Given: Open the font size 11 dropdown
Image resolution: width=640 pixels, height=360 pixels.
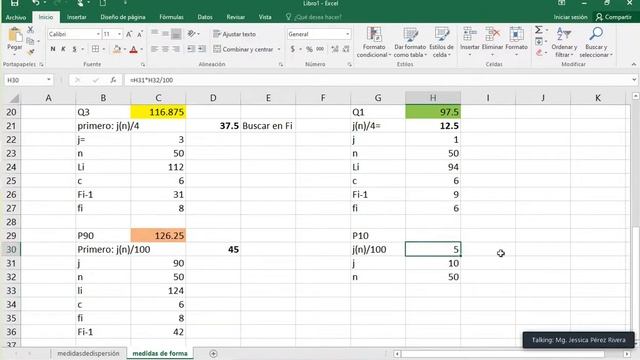Looking at the screenshot, I should point(119,34).
